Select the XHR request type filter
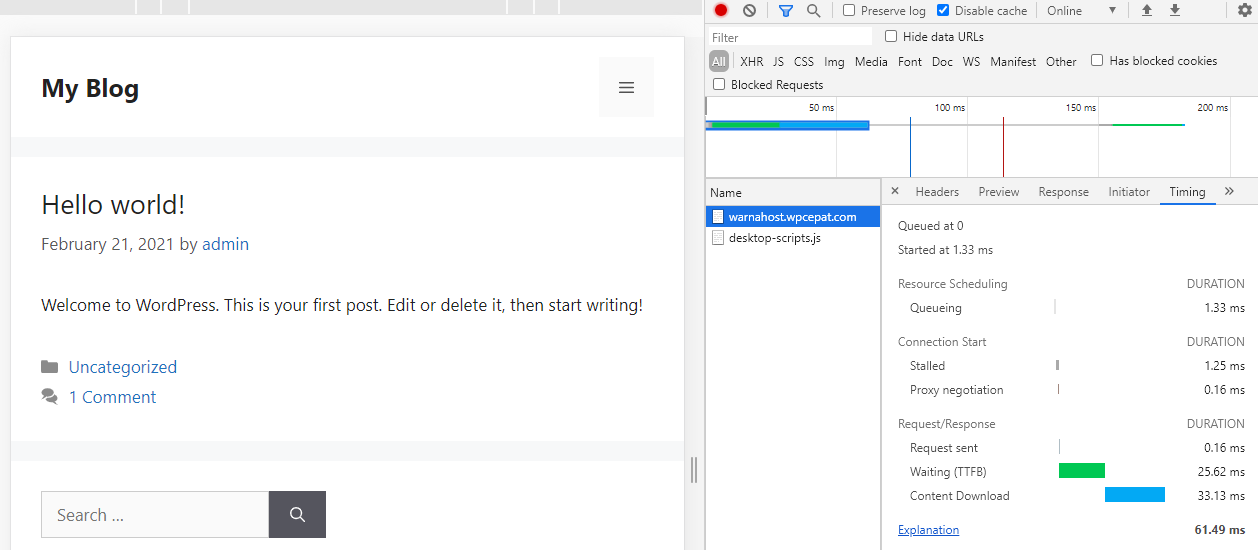Screen dimensions: 1258x550 click(751, 62)
